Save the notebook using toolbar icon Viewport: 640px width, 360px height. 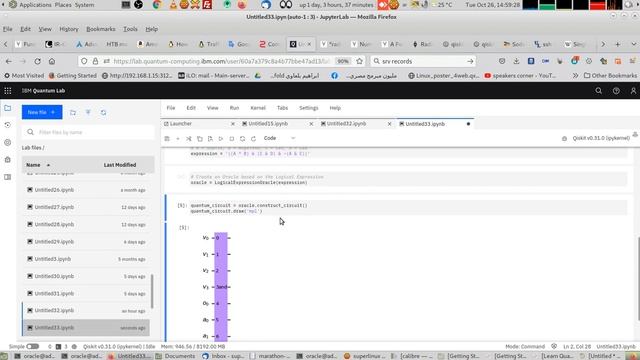point(167,138)
